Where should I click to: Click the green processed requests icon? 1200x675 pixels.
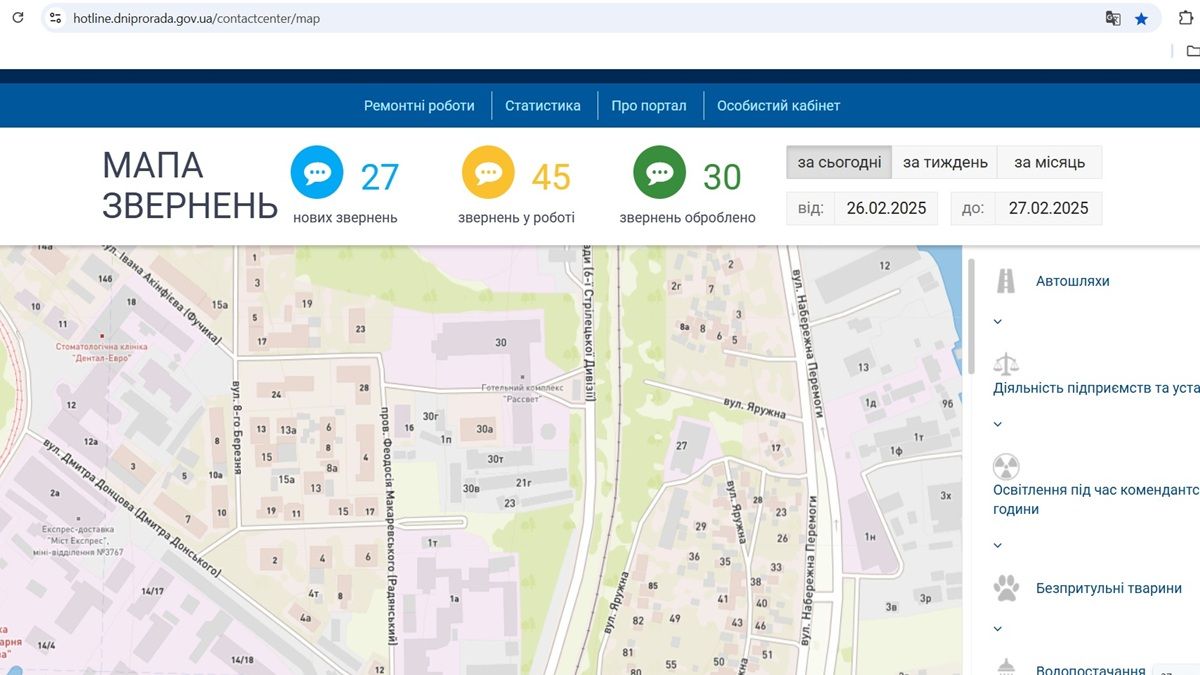659,173
